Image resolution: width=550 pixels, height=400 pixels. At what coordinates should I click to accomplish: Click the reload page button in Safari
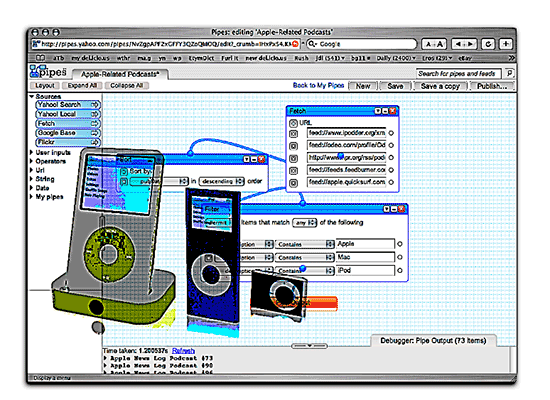point(488,44)
